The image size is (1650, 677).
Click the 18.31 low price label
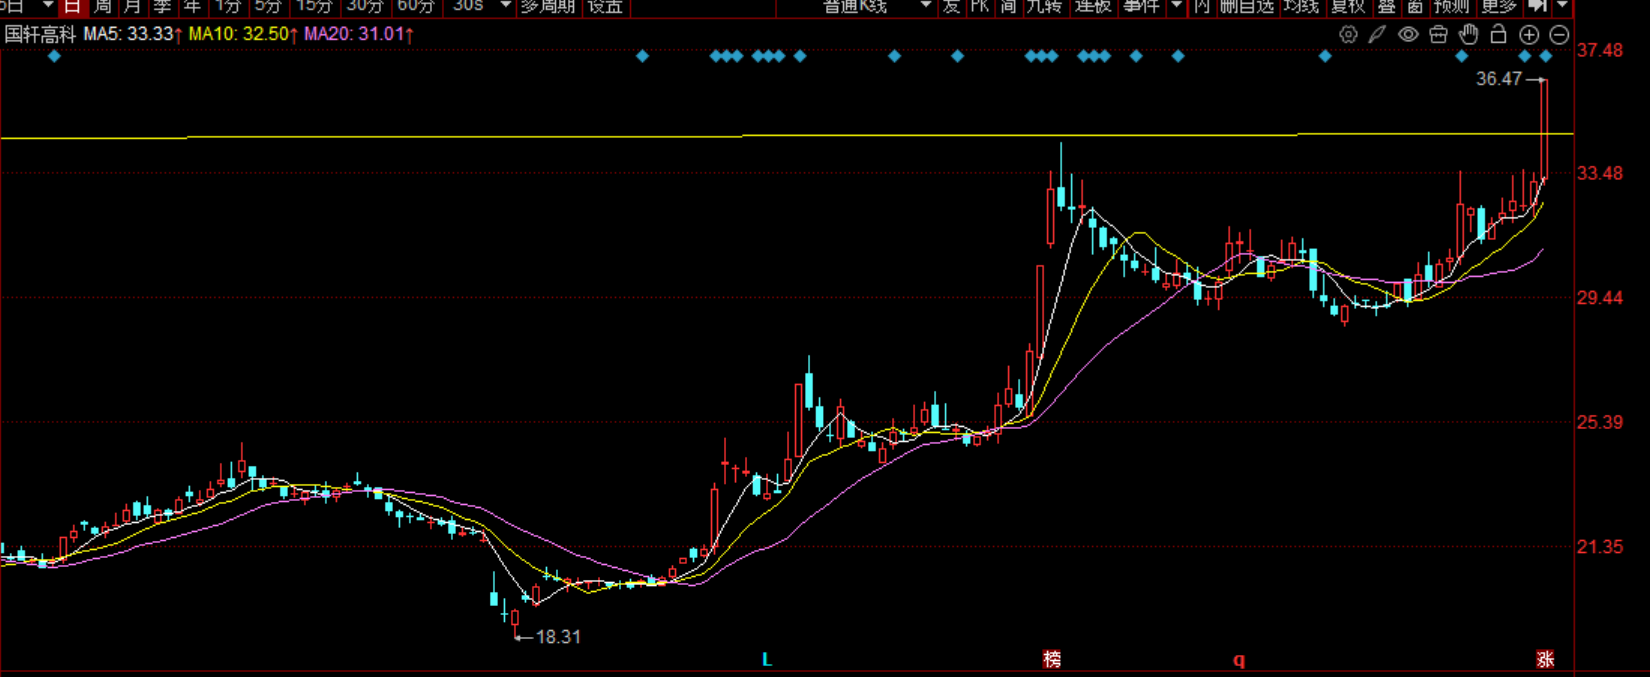pyautogui.click(x=558, y=637)
